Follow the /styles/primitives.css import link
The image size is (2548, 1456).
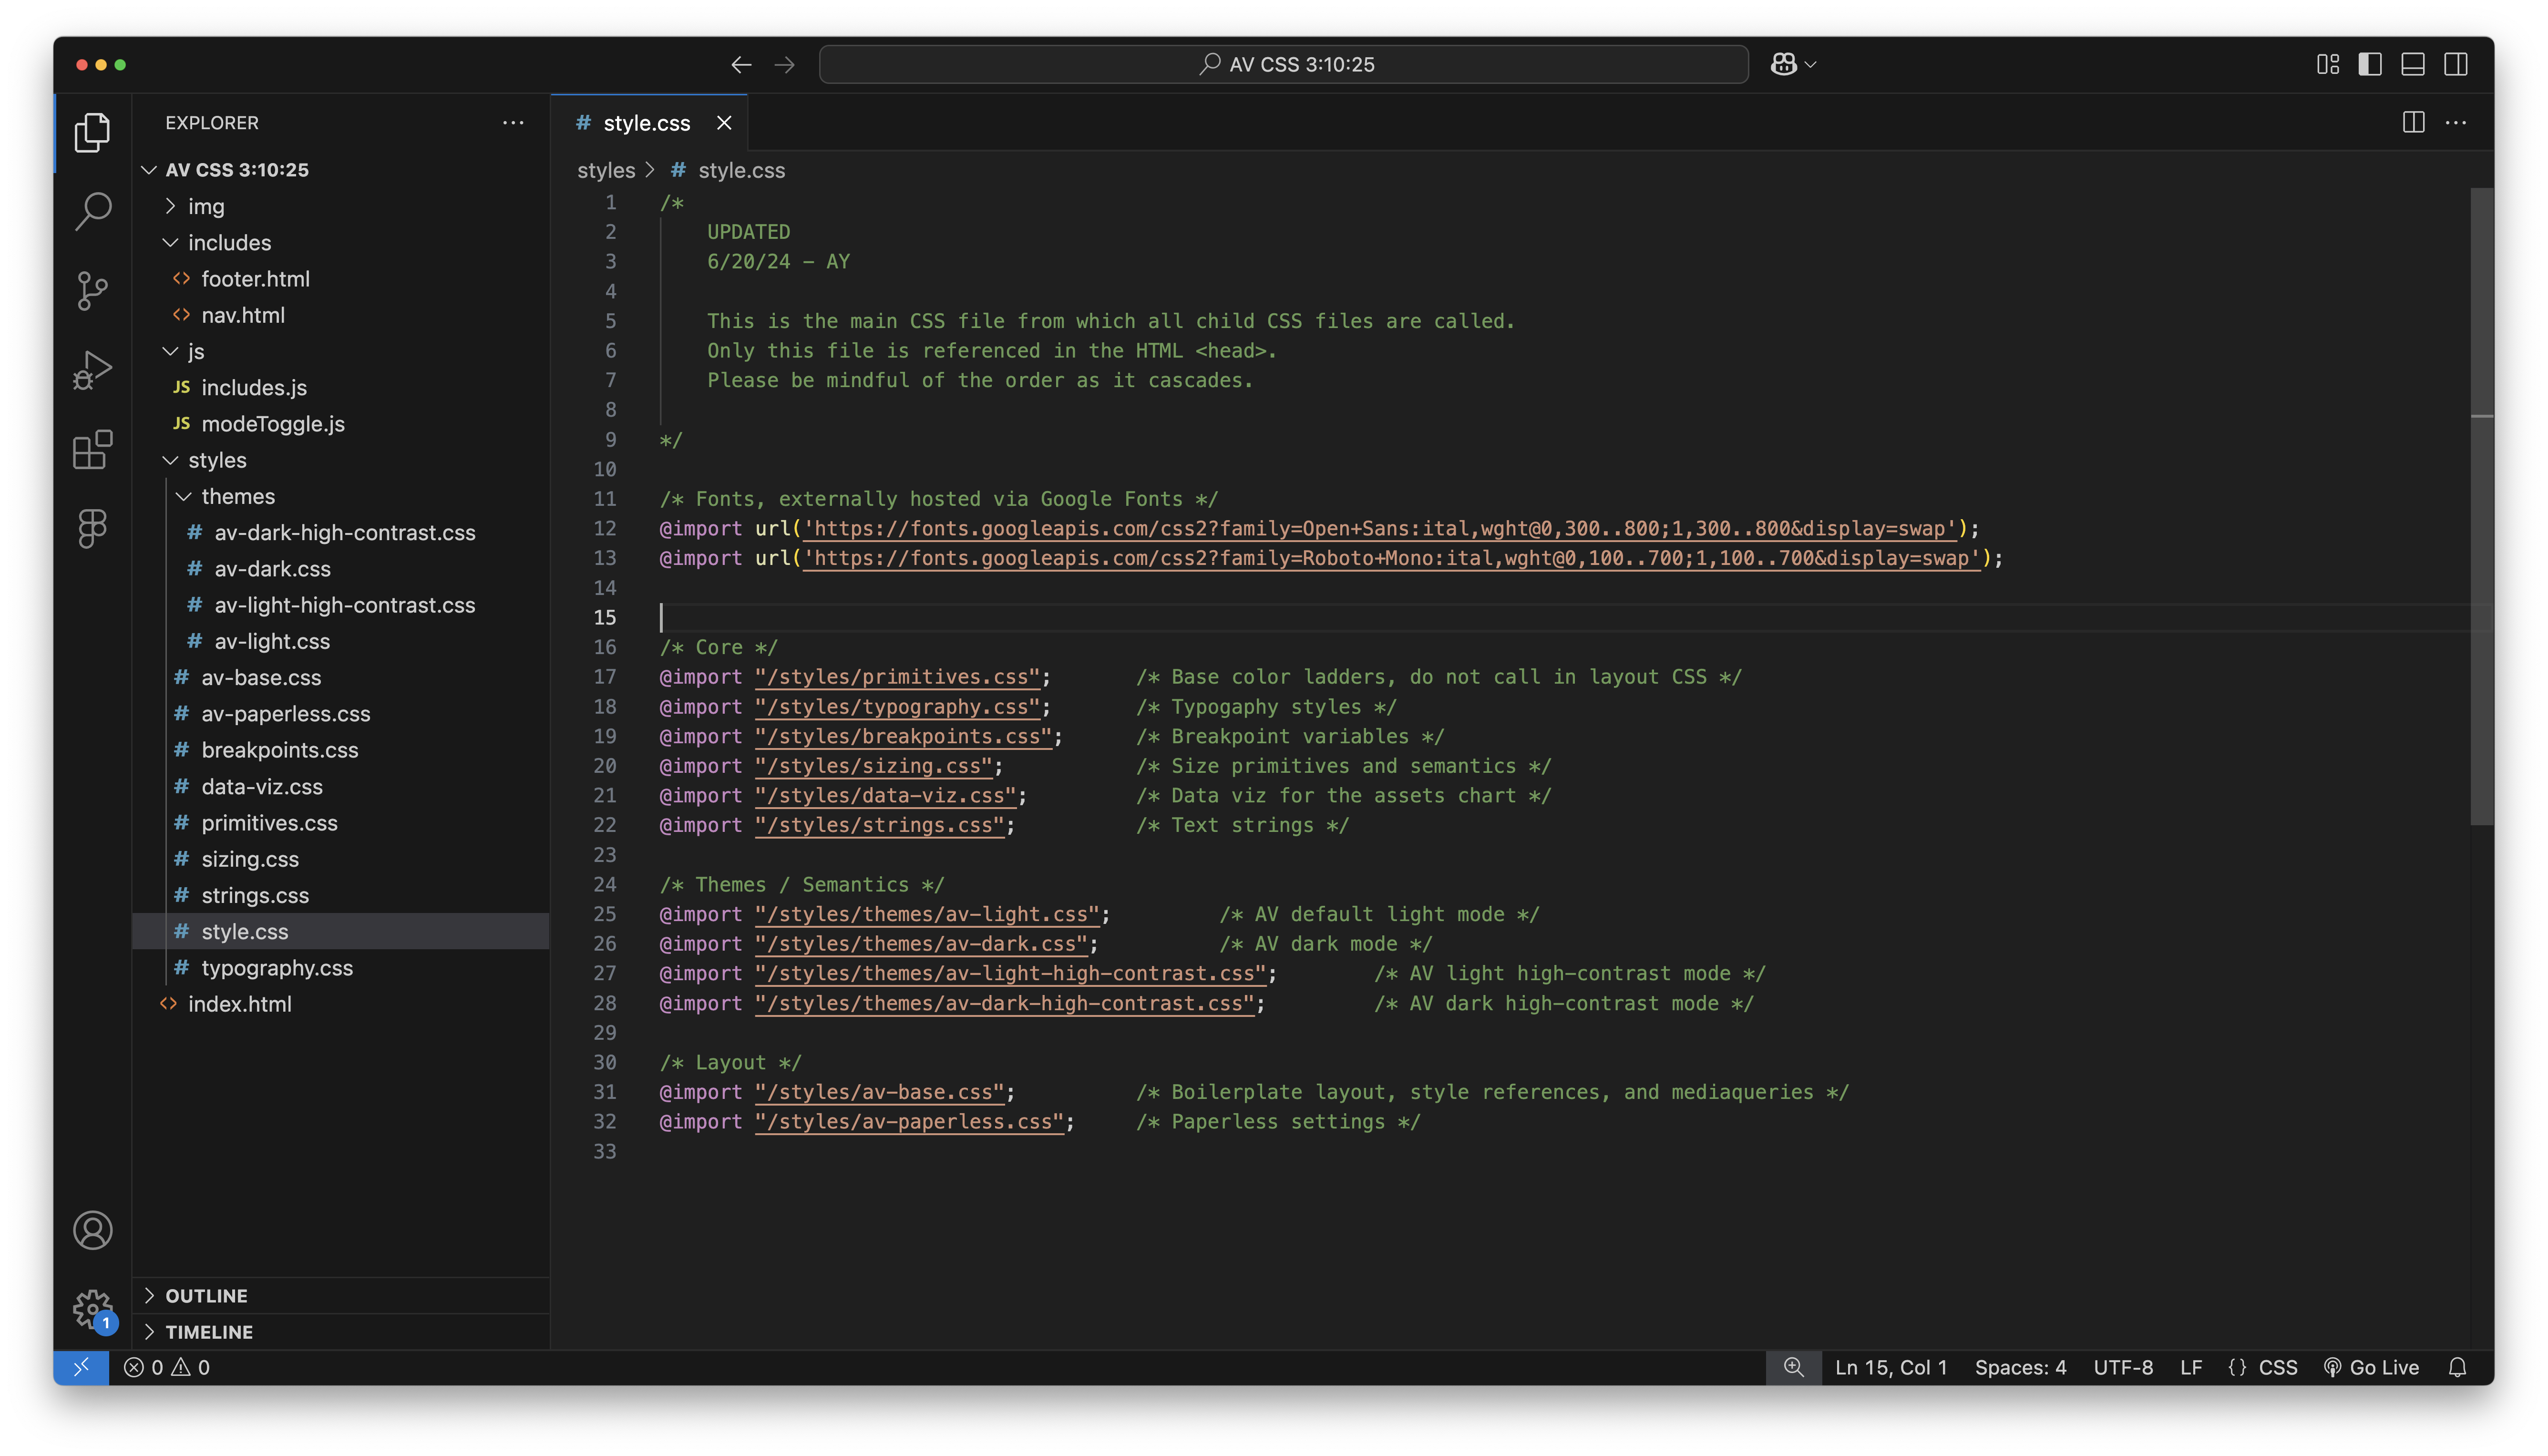[x=897, y=677]
